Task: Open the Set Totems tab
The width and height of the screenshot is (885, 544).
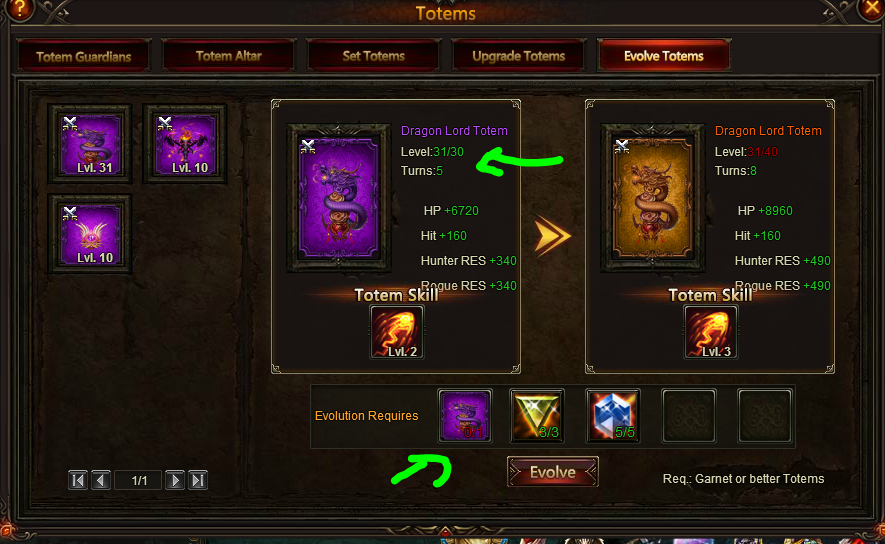Action: coord(374,56)
